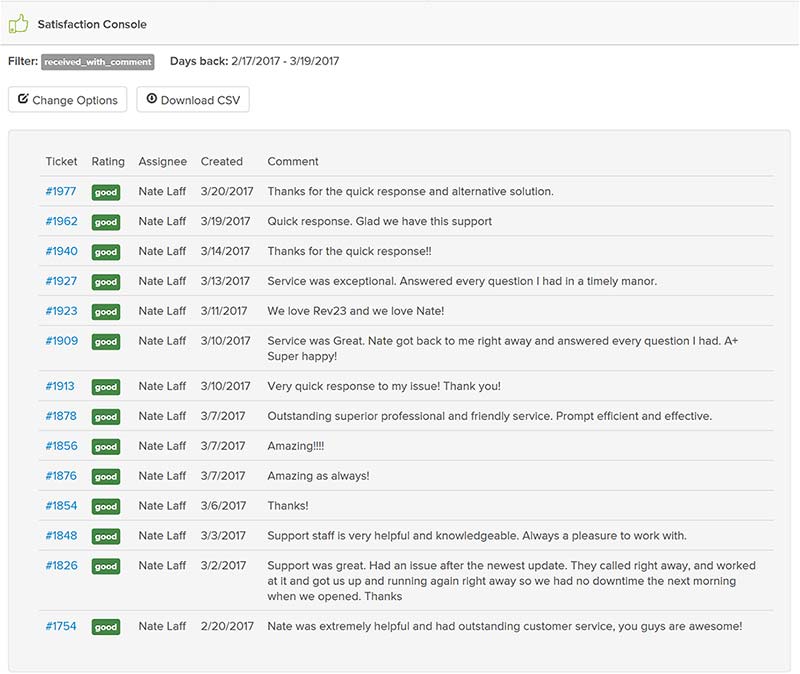Open ticket #1940
Screen dimensions: 800x674
tap(61, 251)
